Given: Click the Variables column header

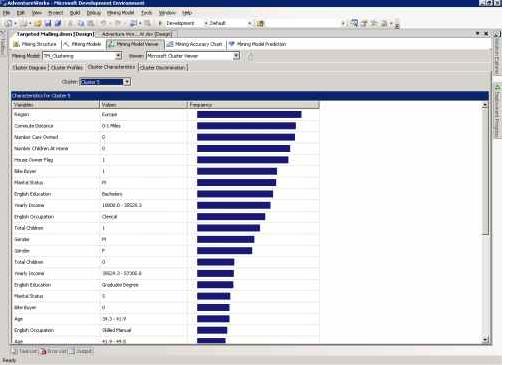Looking at the screenshot, I should tap(55, 105).
